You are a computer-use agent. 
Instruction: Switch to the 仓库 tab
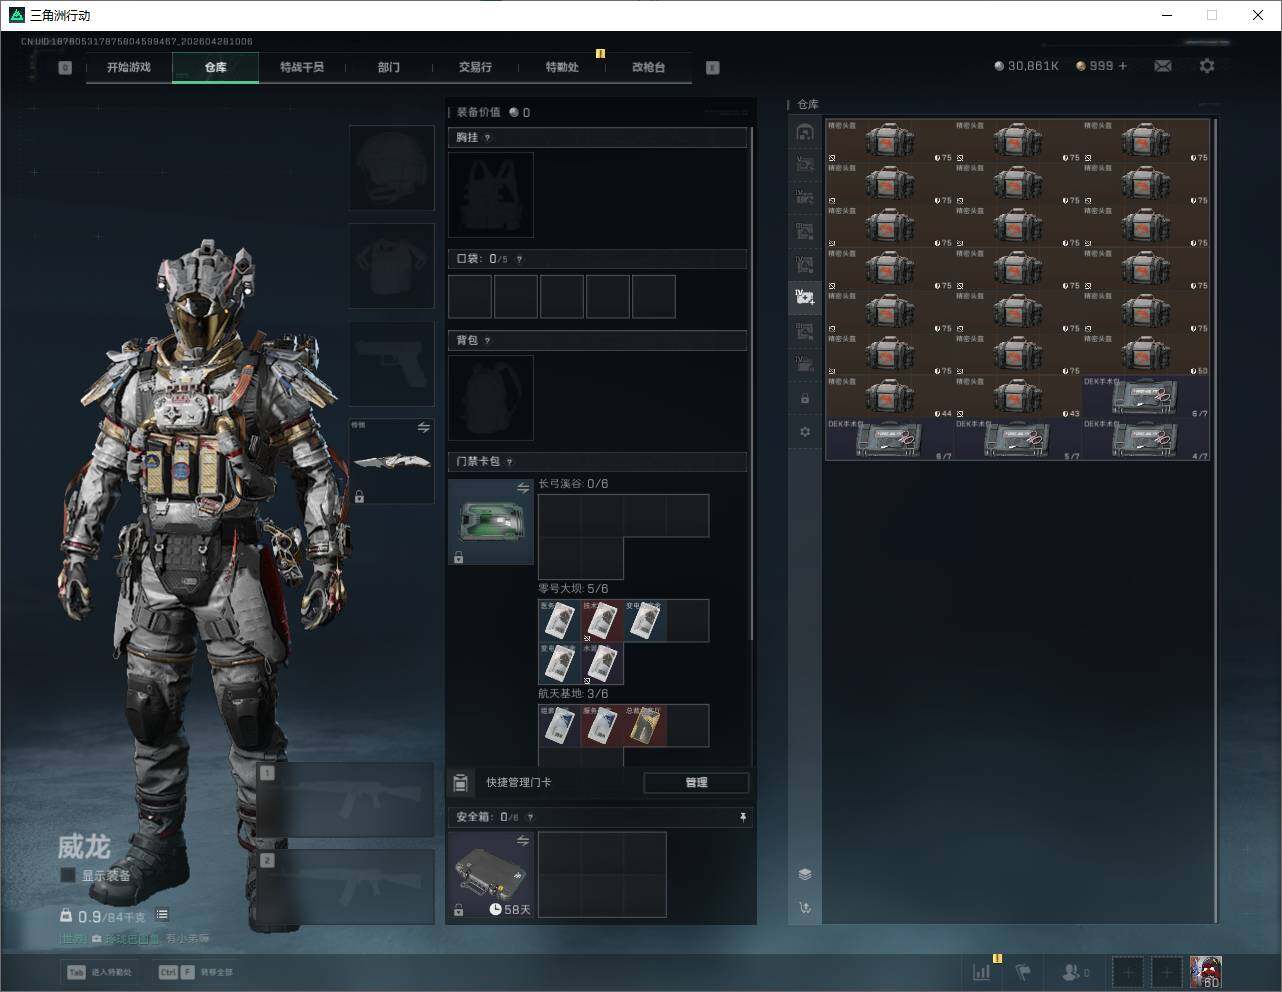[x=216, y=67]
